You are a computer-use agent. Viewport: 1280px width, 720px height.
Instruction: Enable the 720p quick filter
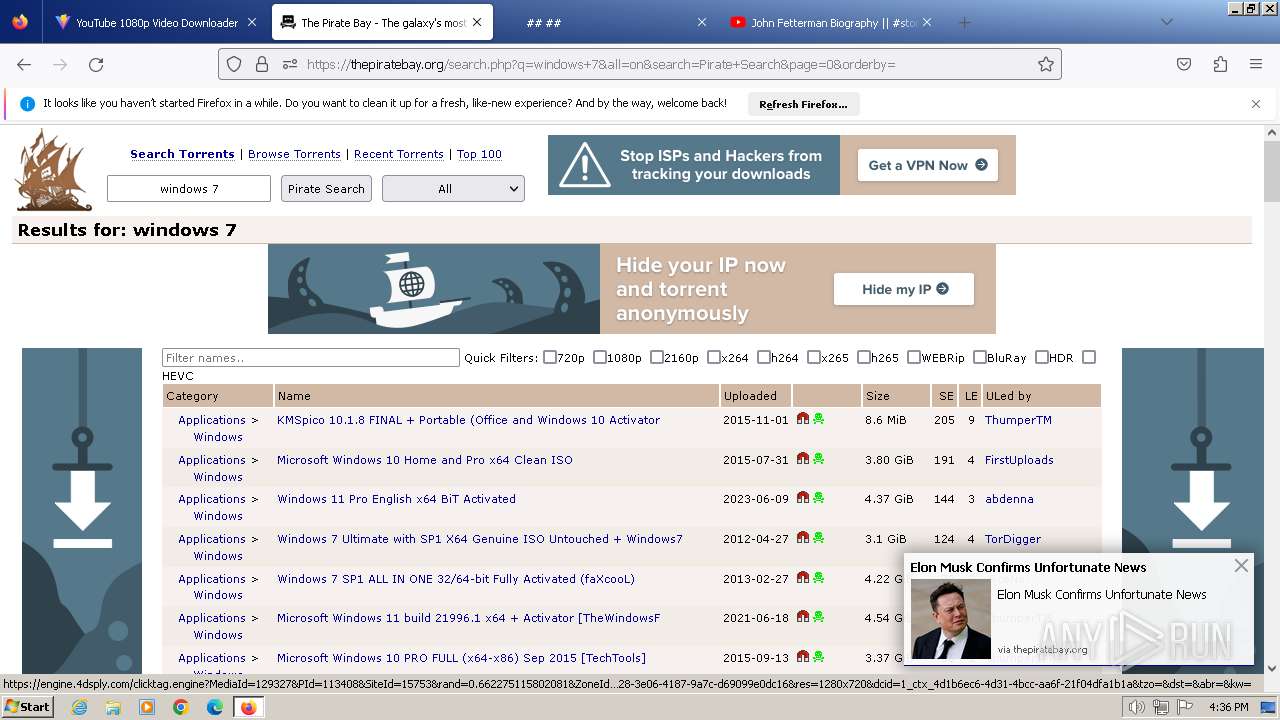point(550,357)
